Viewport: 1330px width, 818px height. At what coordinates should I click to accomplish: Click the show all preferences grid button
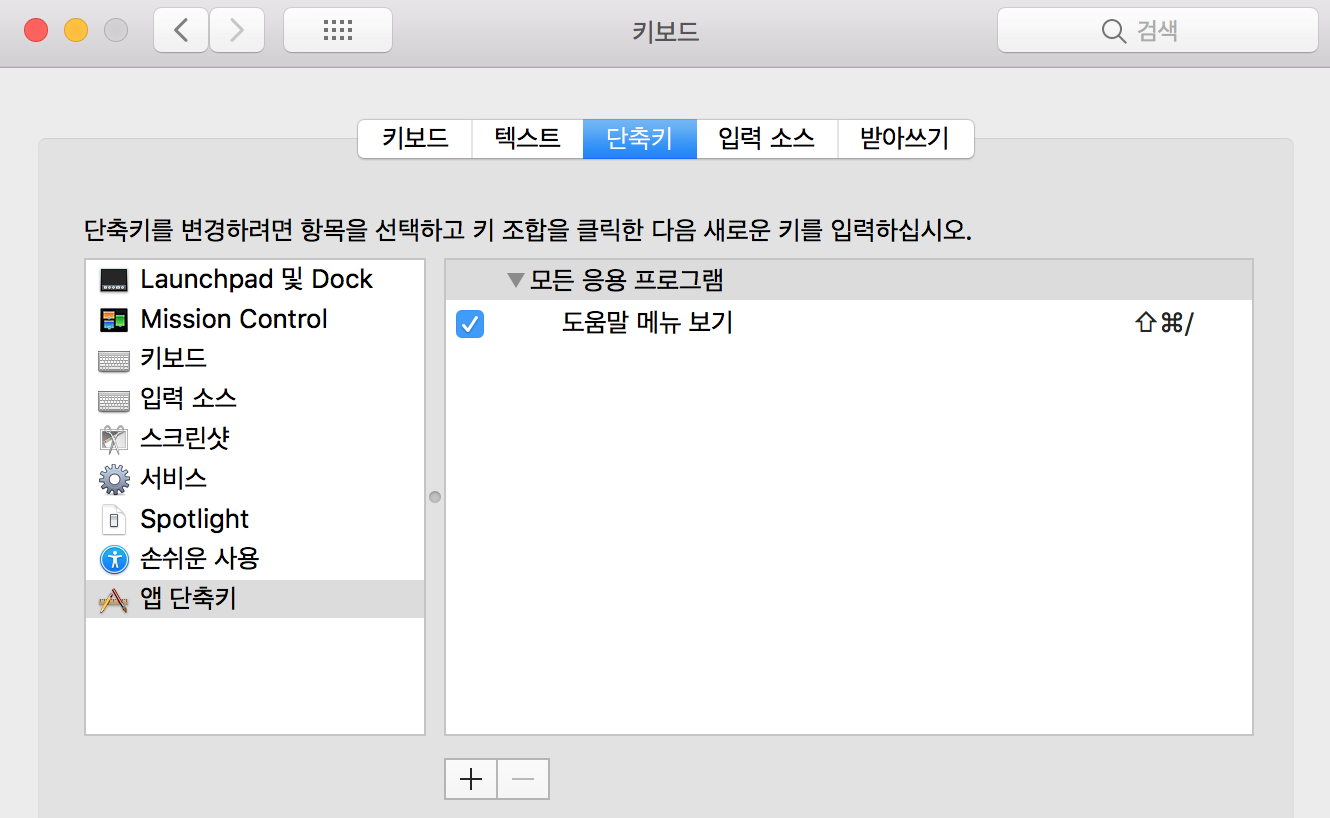coord(338,30)
